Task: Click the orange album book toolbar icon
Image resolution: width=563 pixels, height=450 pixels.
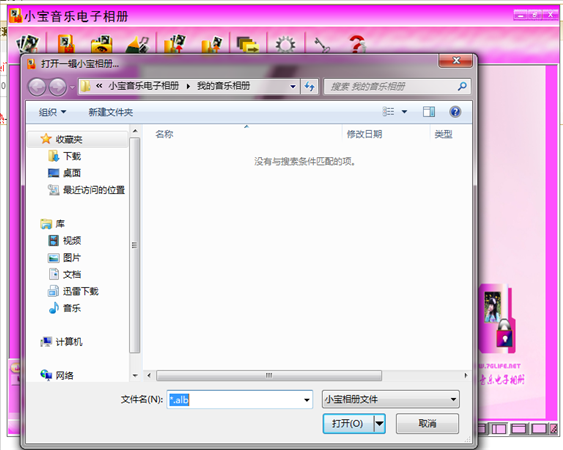Action: 66,43
